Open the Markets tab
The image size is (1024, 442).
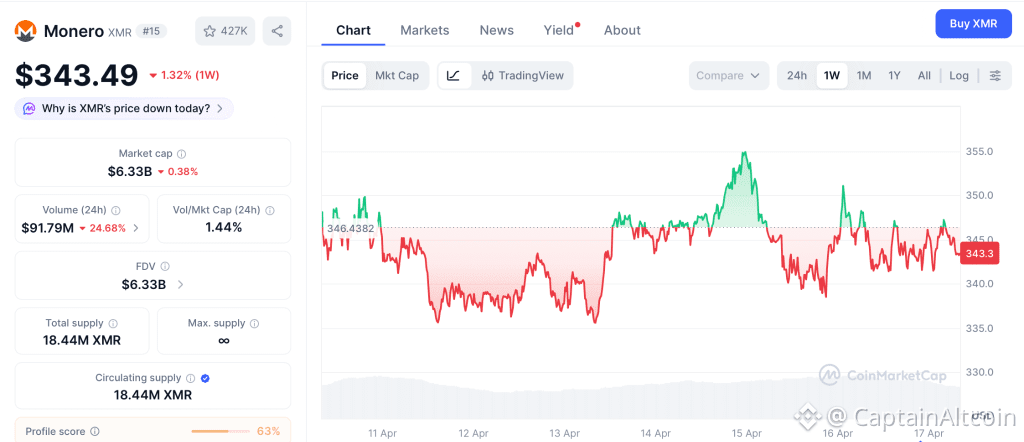(x=425, y=30)
